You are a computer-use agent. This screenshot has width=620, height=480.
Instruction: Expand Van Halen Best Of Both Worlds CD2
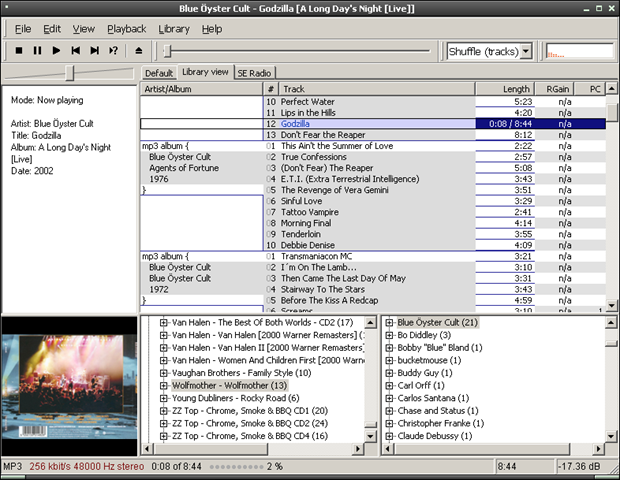163,323
